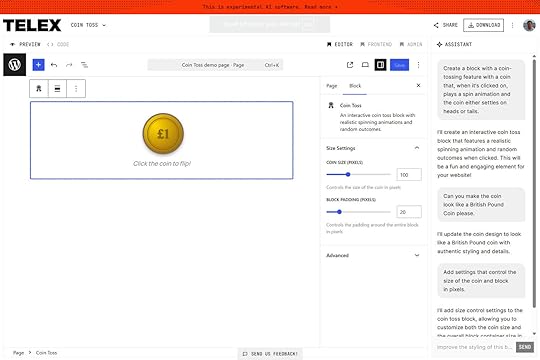Viewport: 540px width, 360px height.
Task: Select the Admin tab
Action: pos(411,44)
